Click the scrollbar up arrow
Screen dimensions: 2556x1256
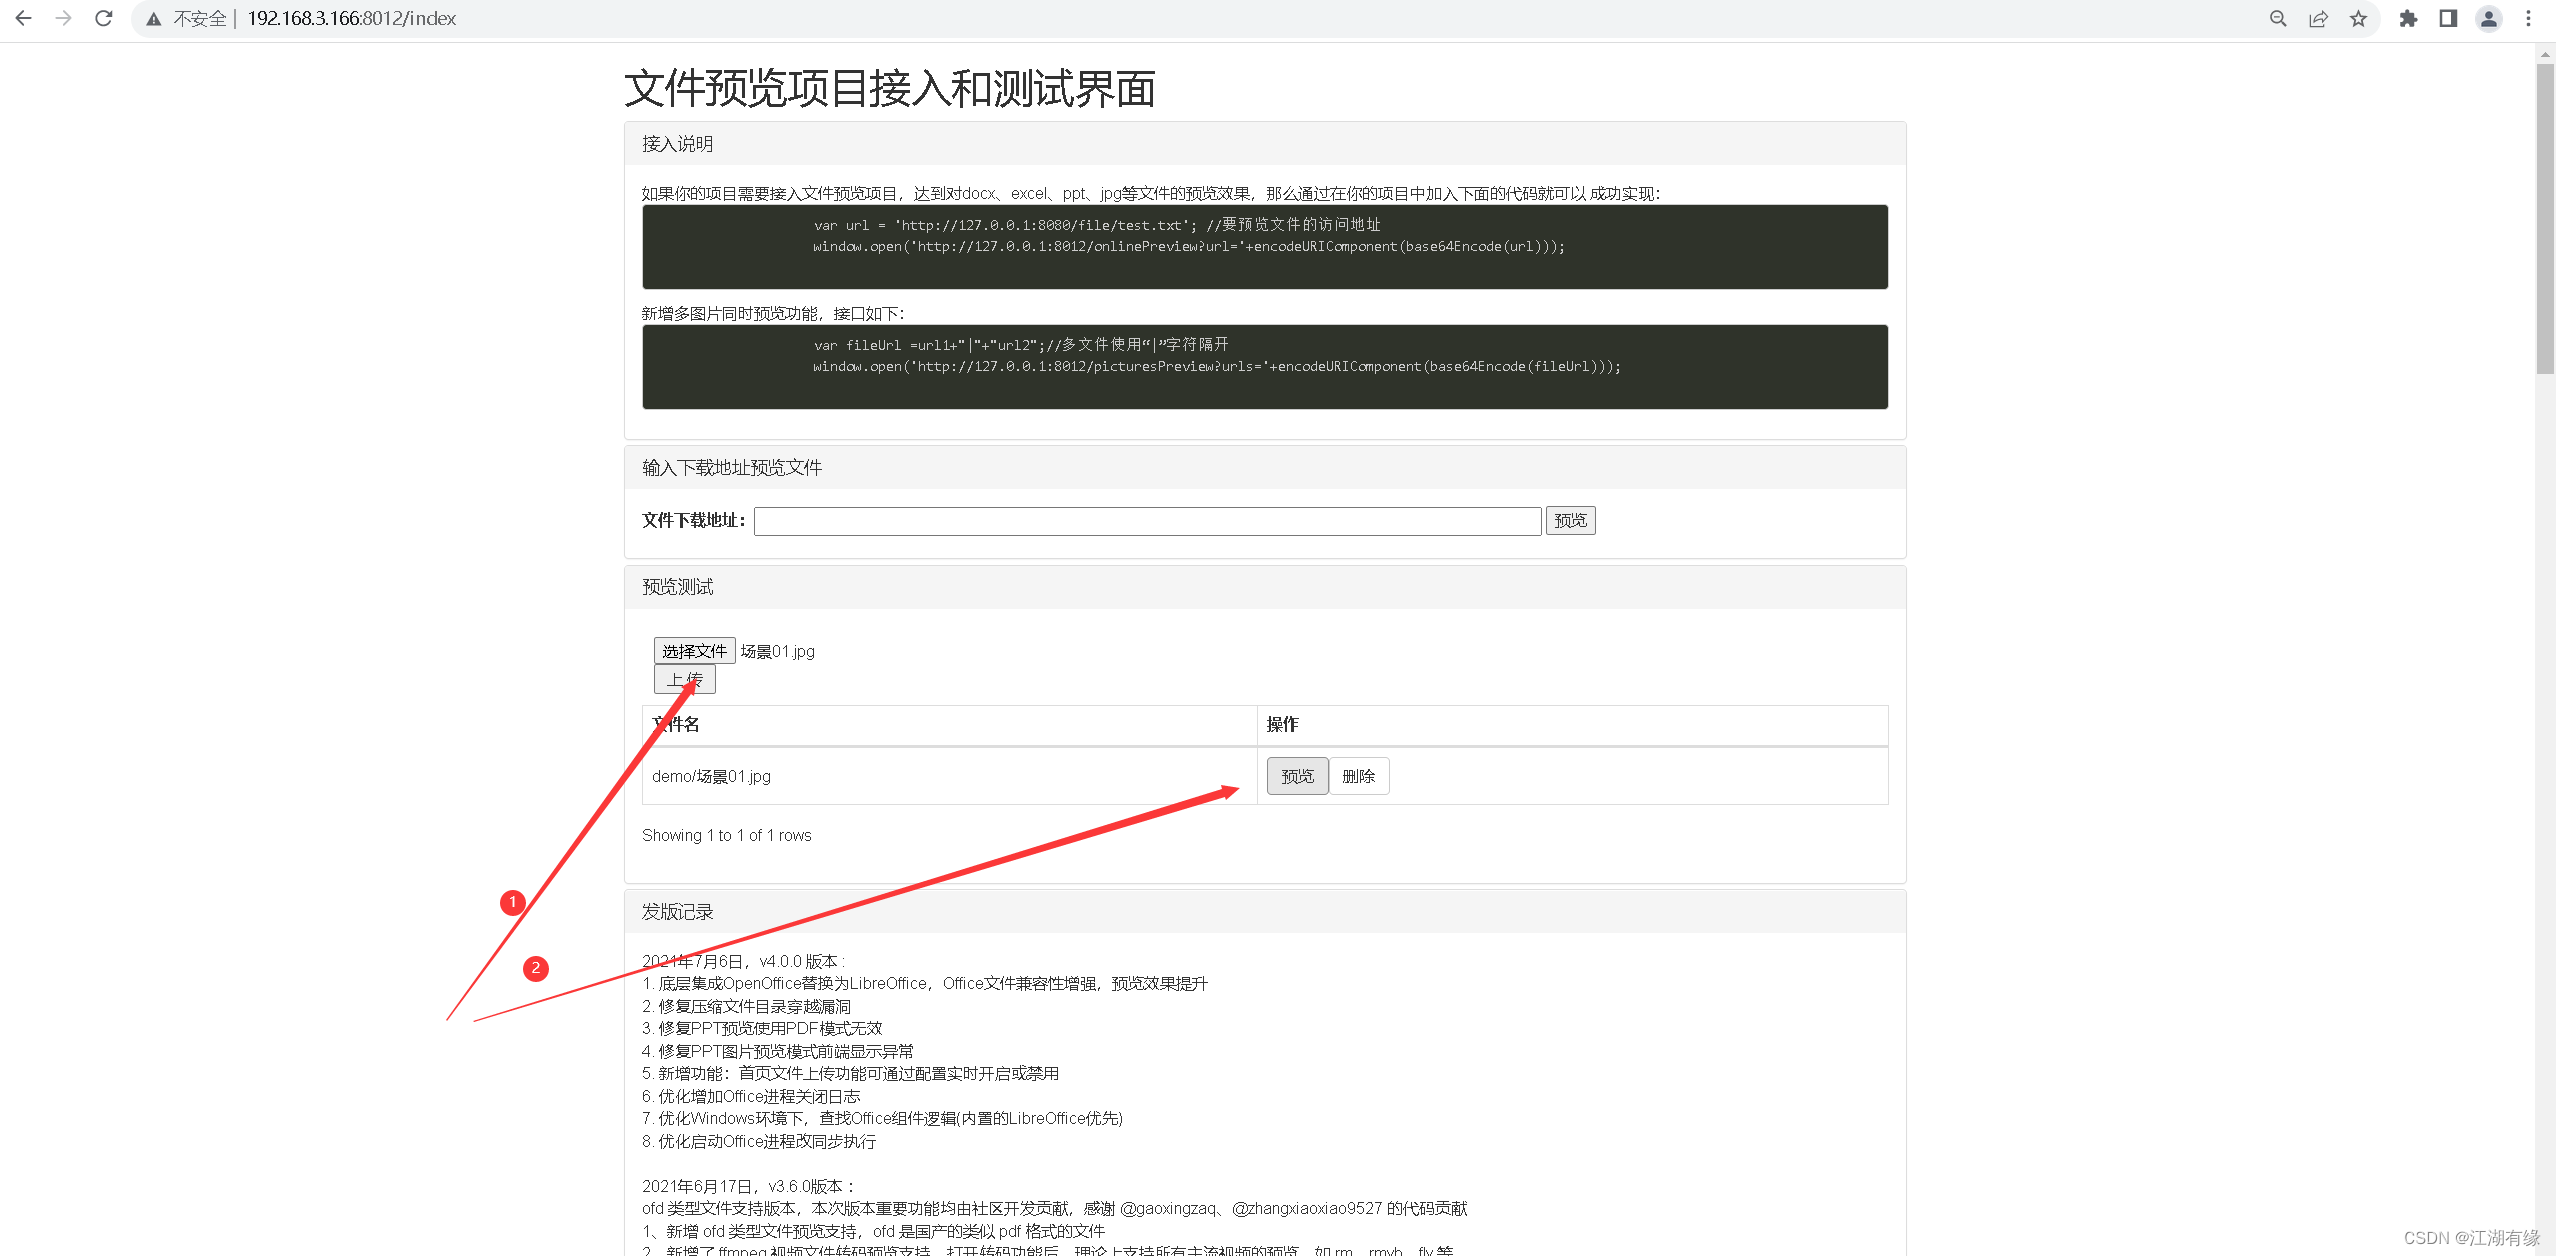point(2545,53)
